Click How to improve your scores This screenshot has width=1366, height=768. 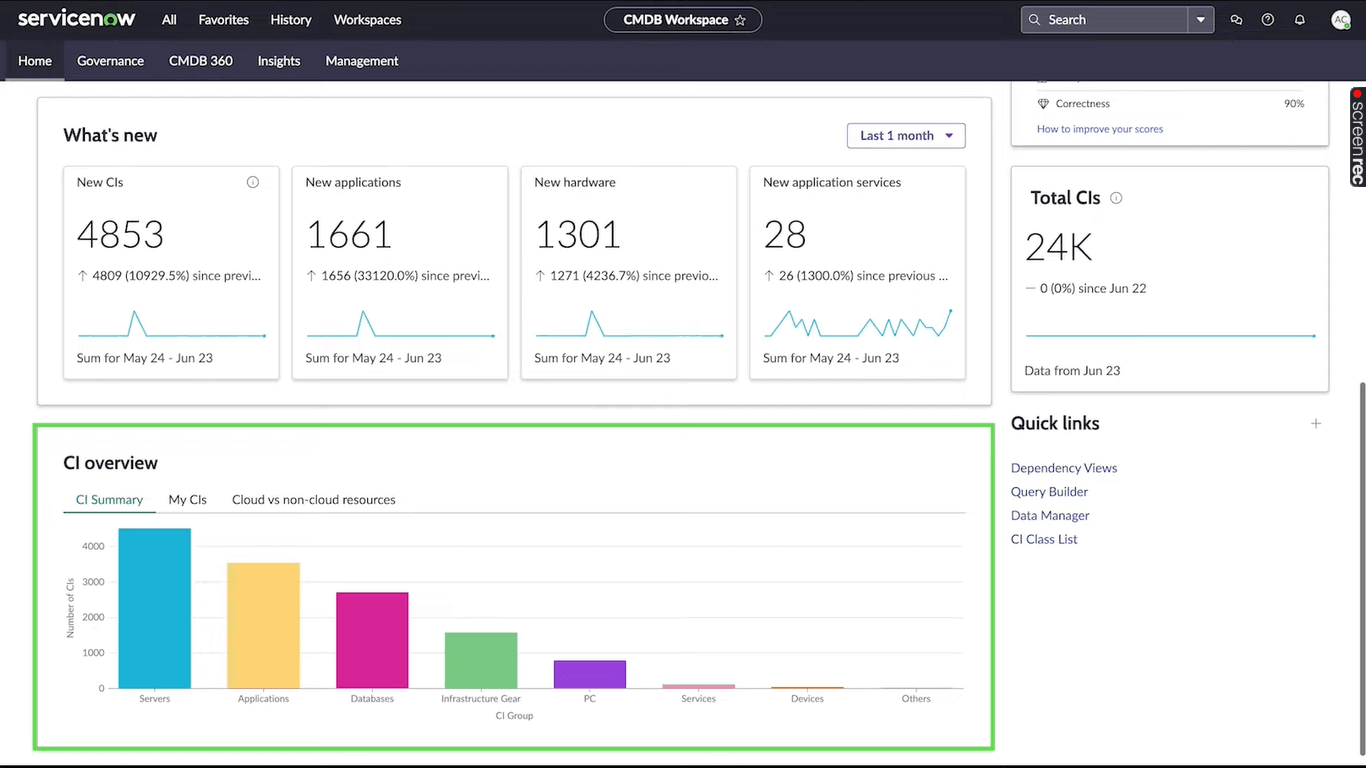[1100, 128]
